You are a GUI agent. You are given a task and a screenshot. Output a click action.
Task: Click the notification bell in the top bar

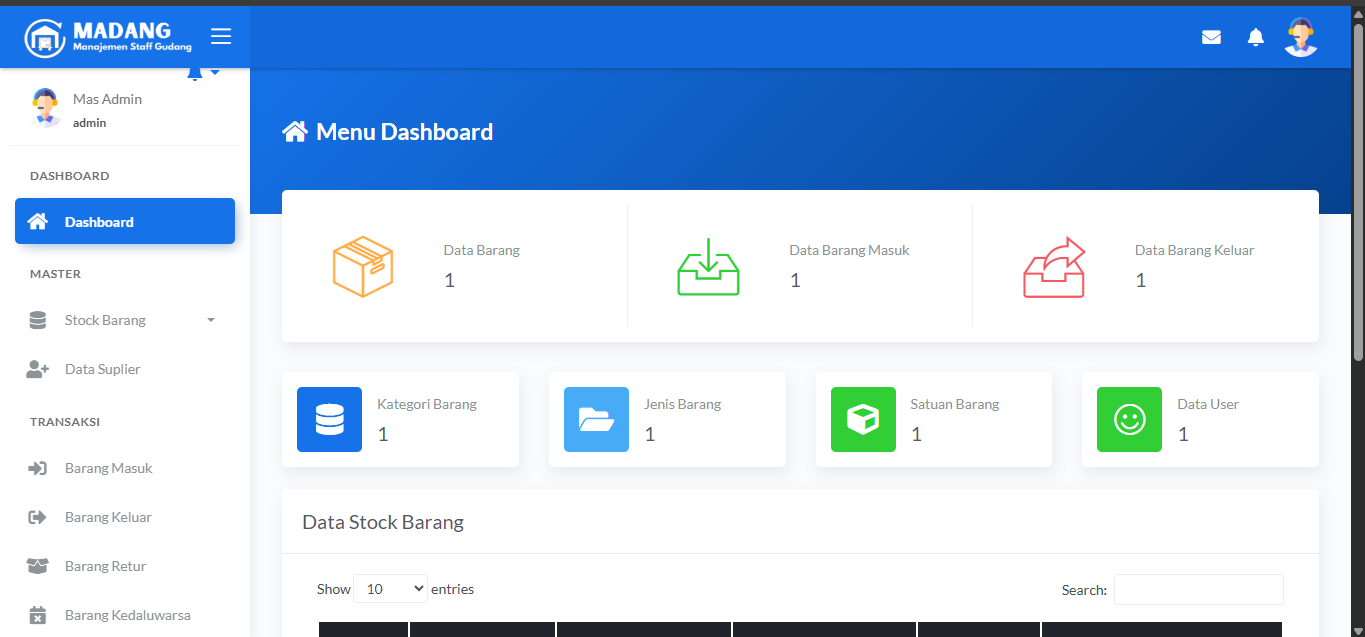click(1255, 37)
